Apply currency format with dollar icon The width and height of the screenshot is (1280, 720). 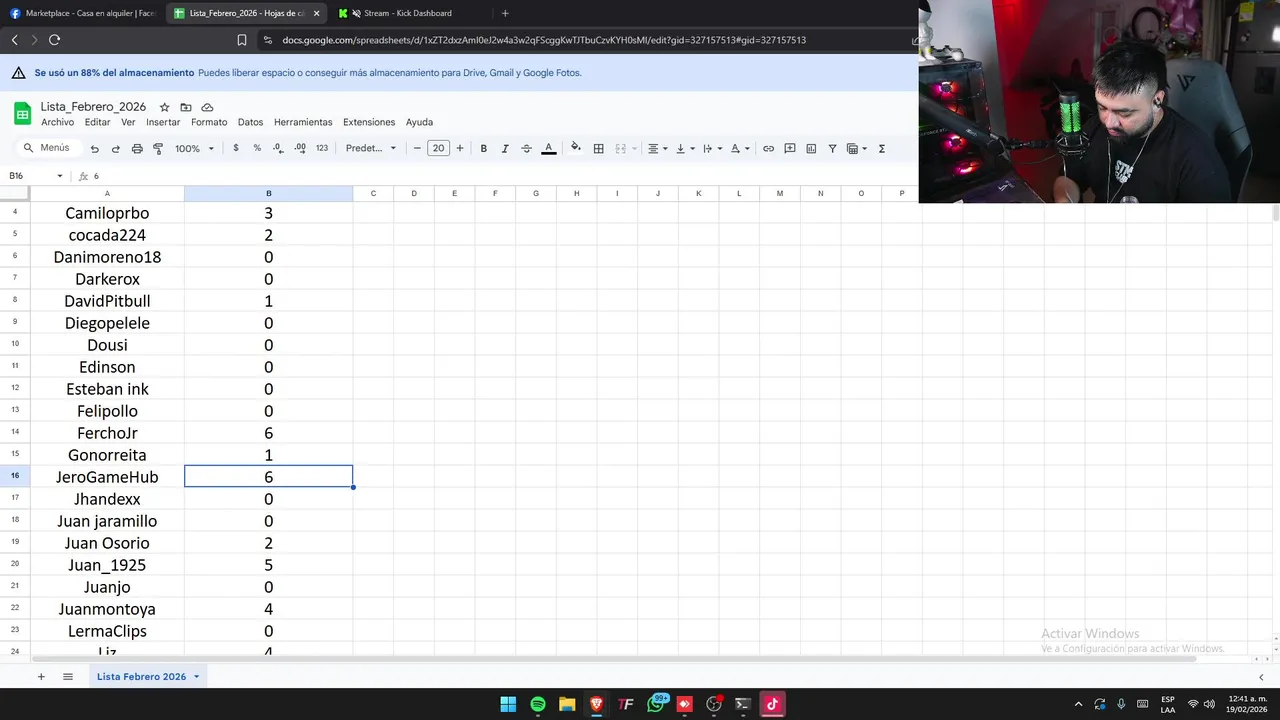click(x=236, y=148)
